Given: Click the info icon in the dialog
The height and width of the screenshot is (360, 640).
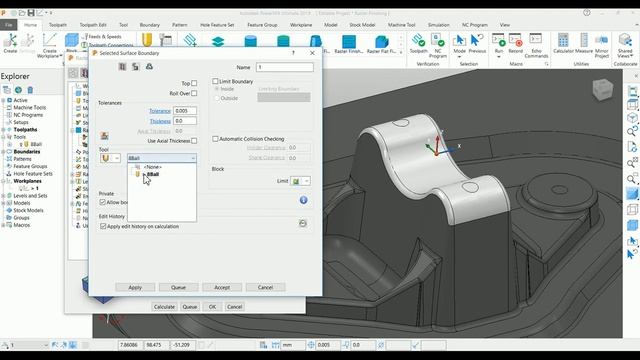Looking at the screenshot, I should tap(303, 200).
